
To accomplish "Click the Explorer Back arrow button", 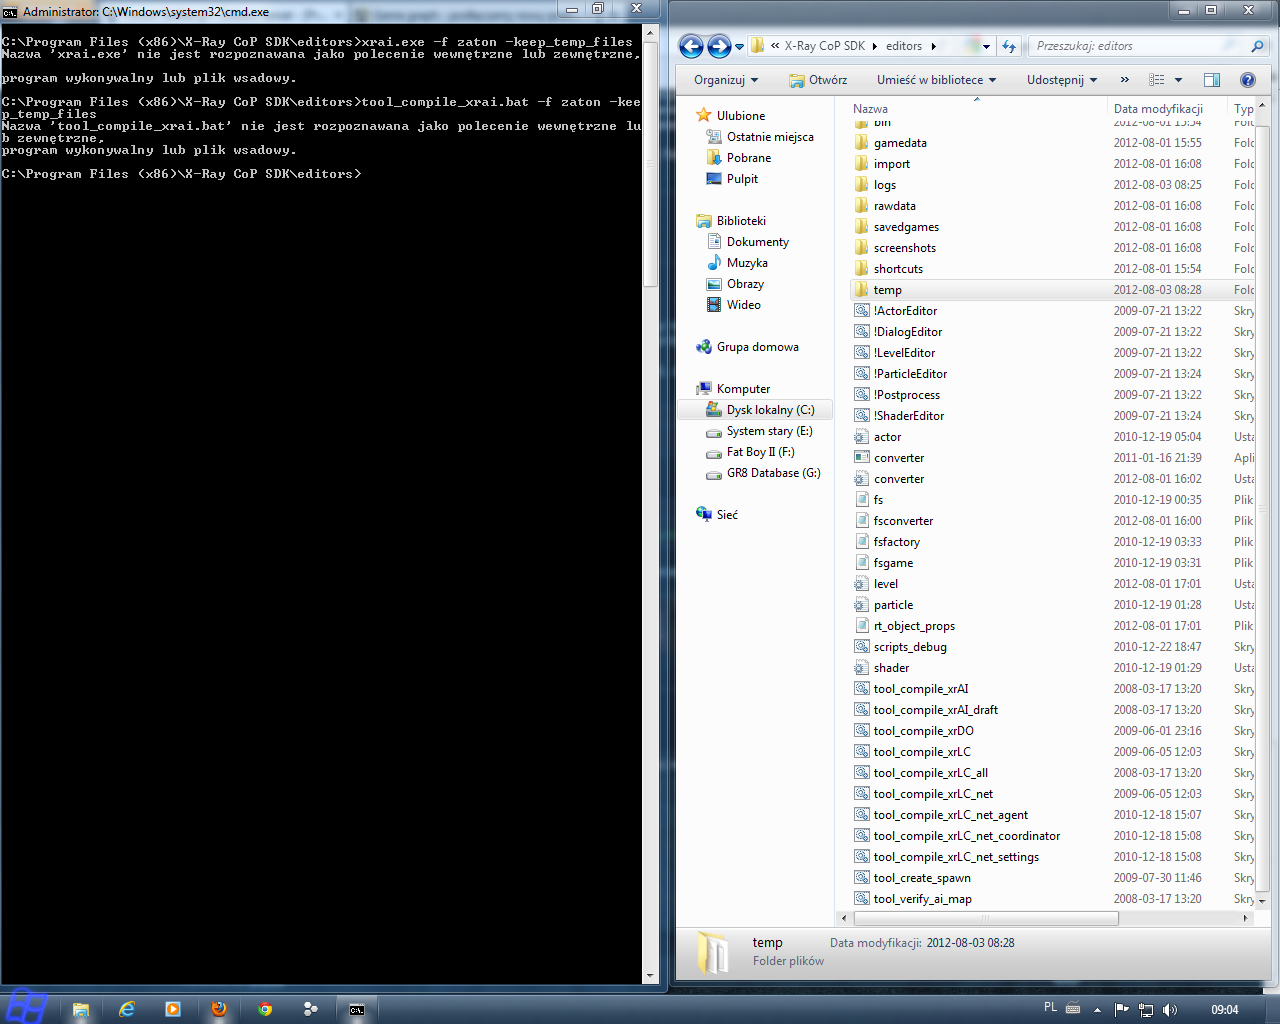I will coord(691,46).
